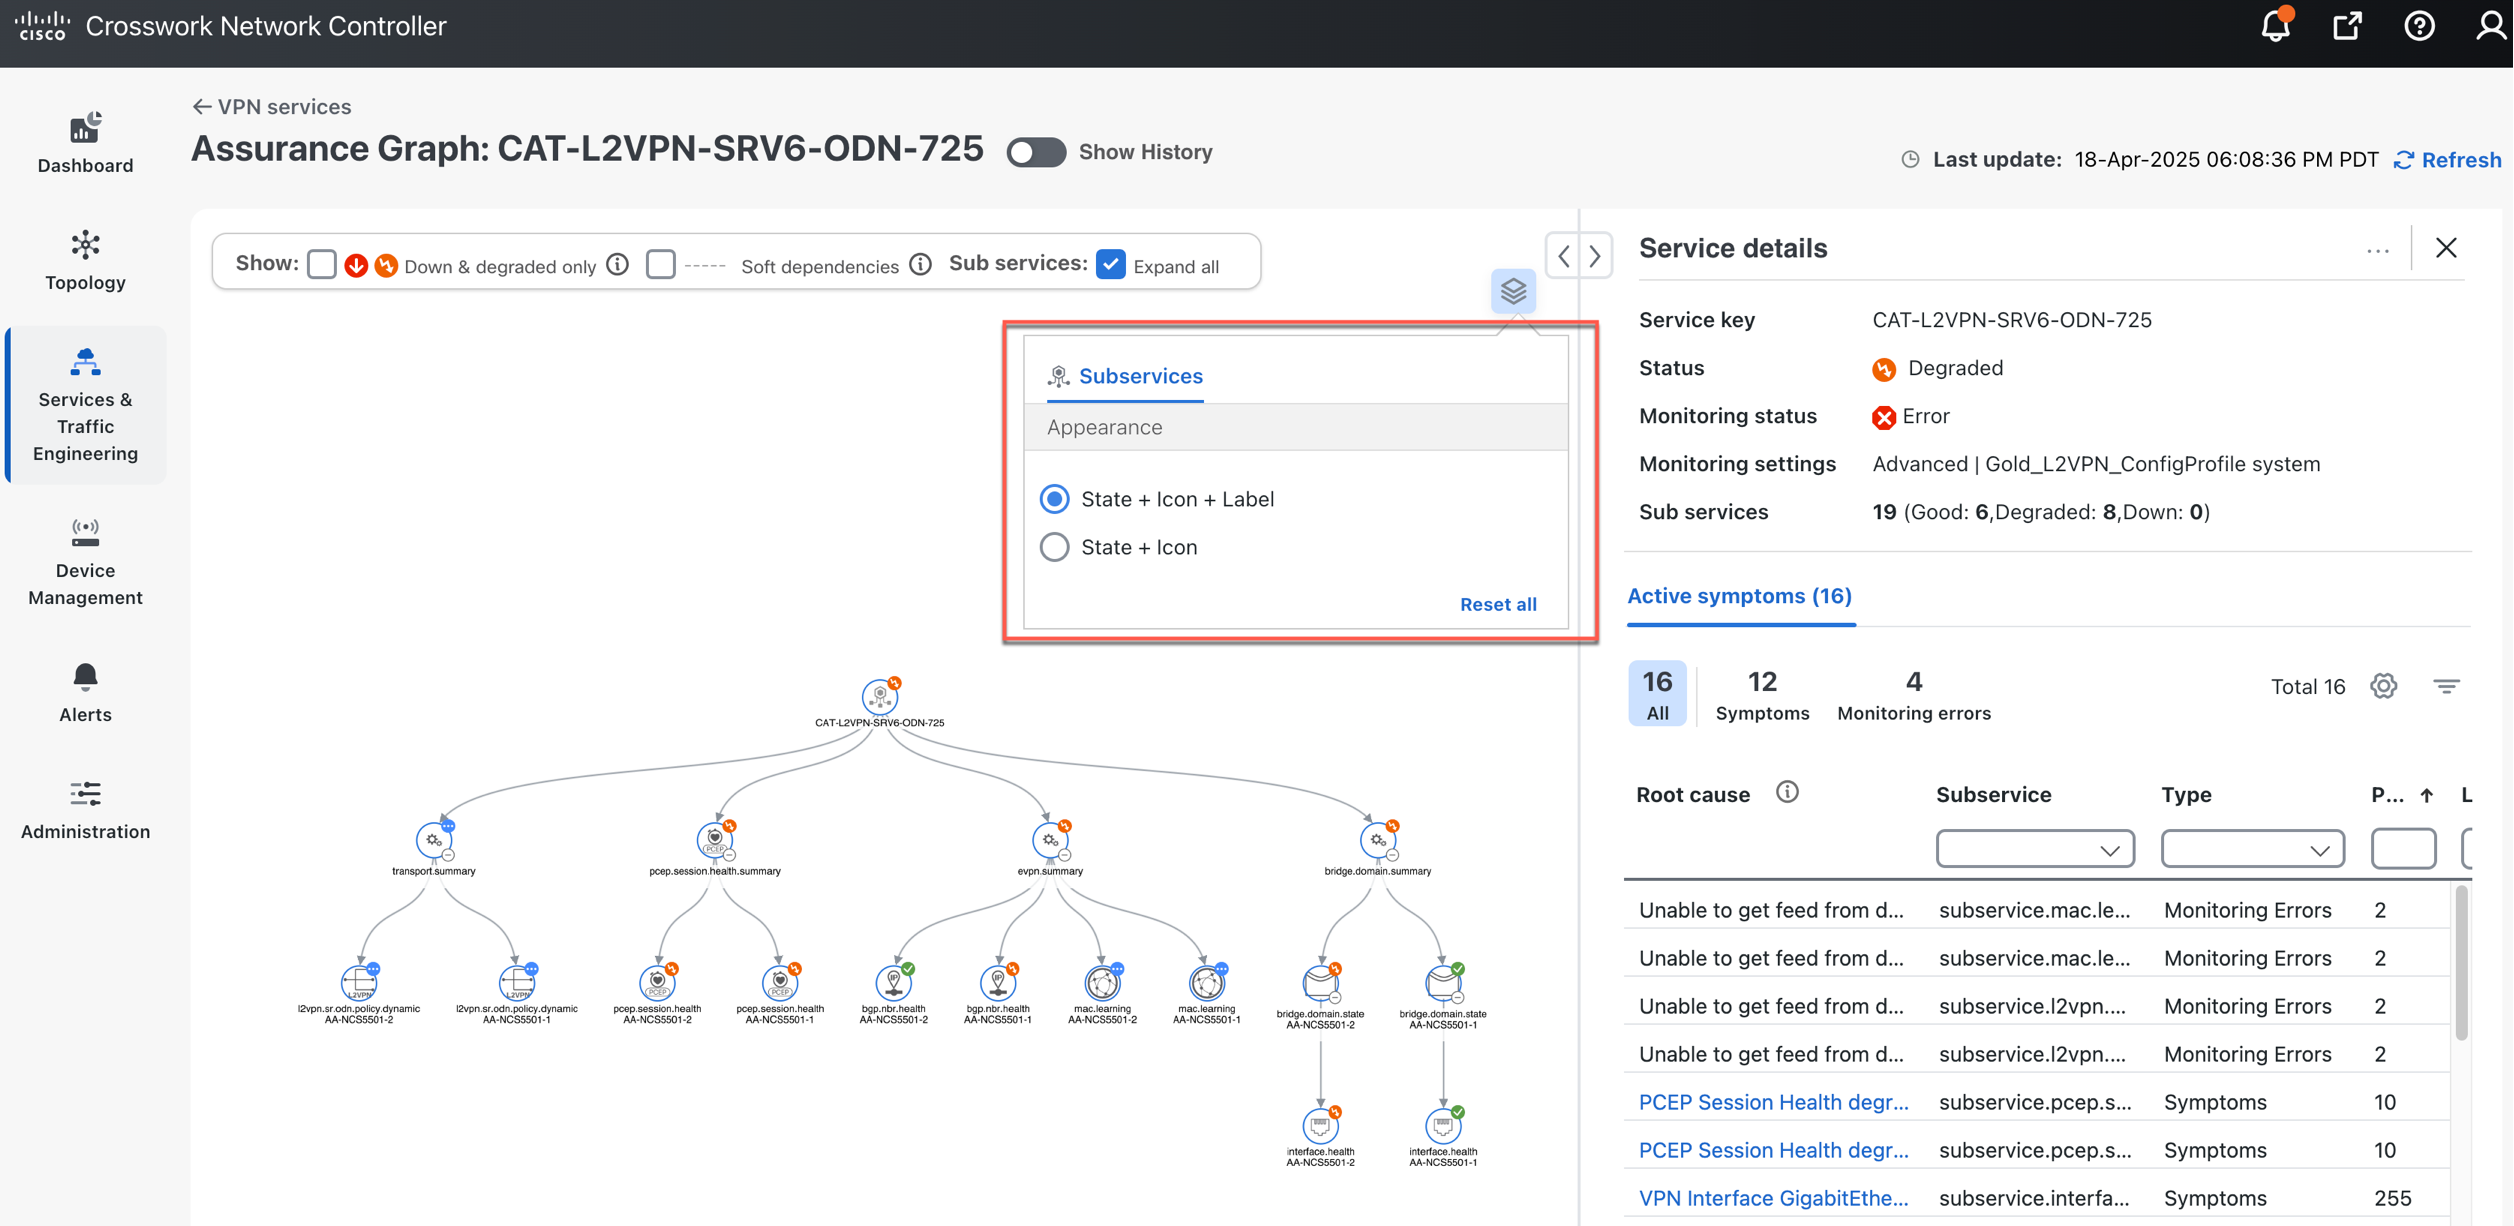Open the notifications bell icon
2514x1226 pixels.
click(2275, 26)
